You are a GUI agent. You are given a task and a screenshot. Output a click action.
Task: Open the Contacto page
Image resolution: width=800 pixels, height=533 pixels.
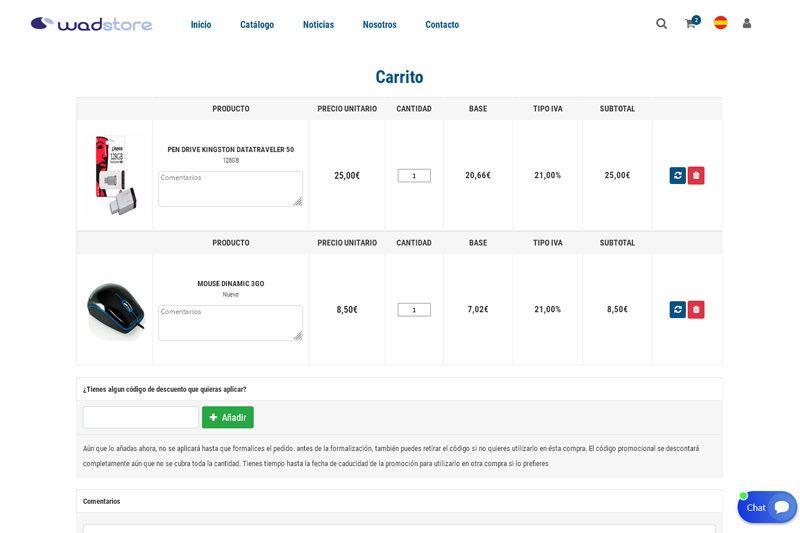[x=442, y=24]
